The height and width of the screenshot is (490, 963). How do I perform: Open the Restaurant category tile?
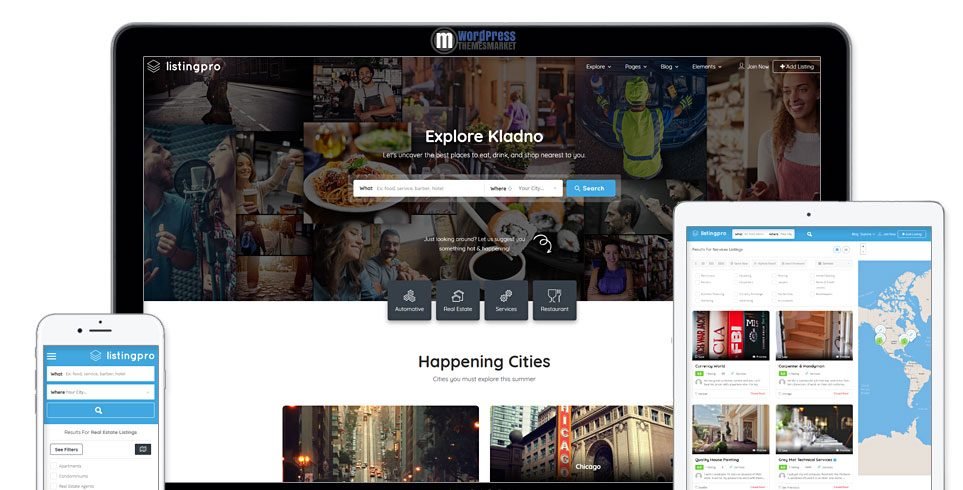555,300
